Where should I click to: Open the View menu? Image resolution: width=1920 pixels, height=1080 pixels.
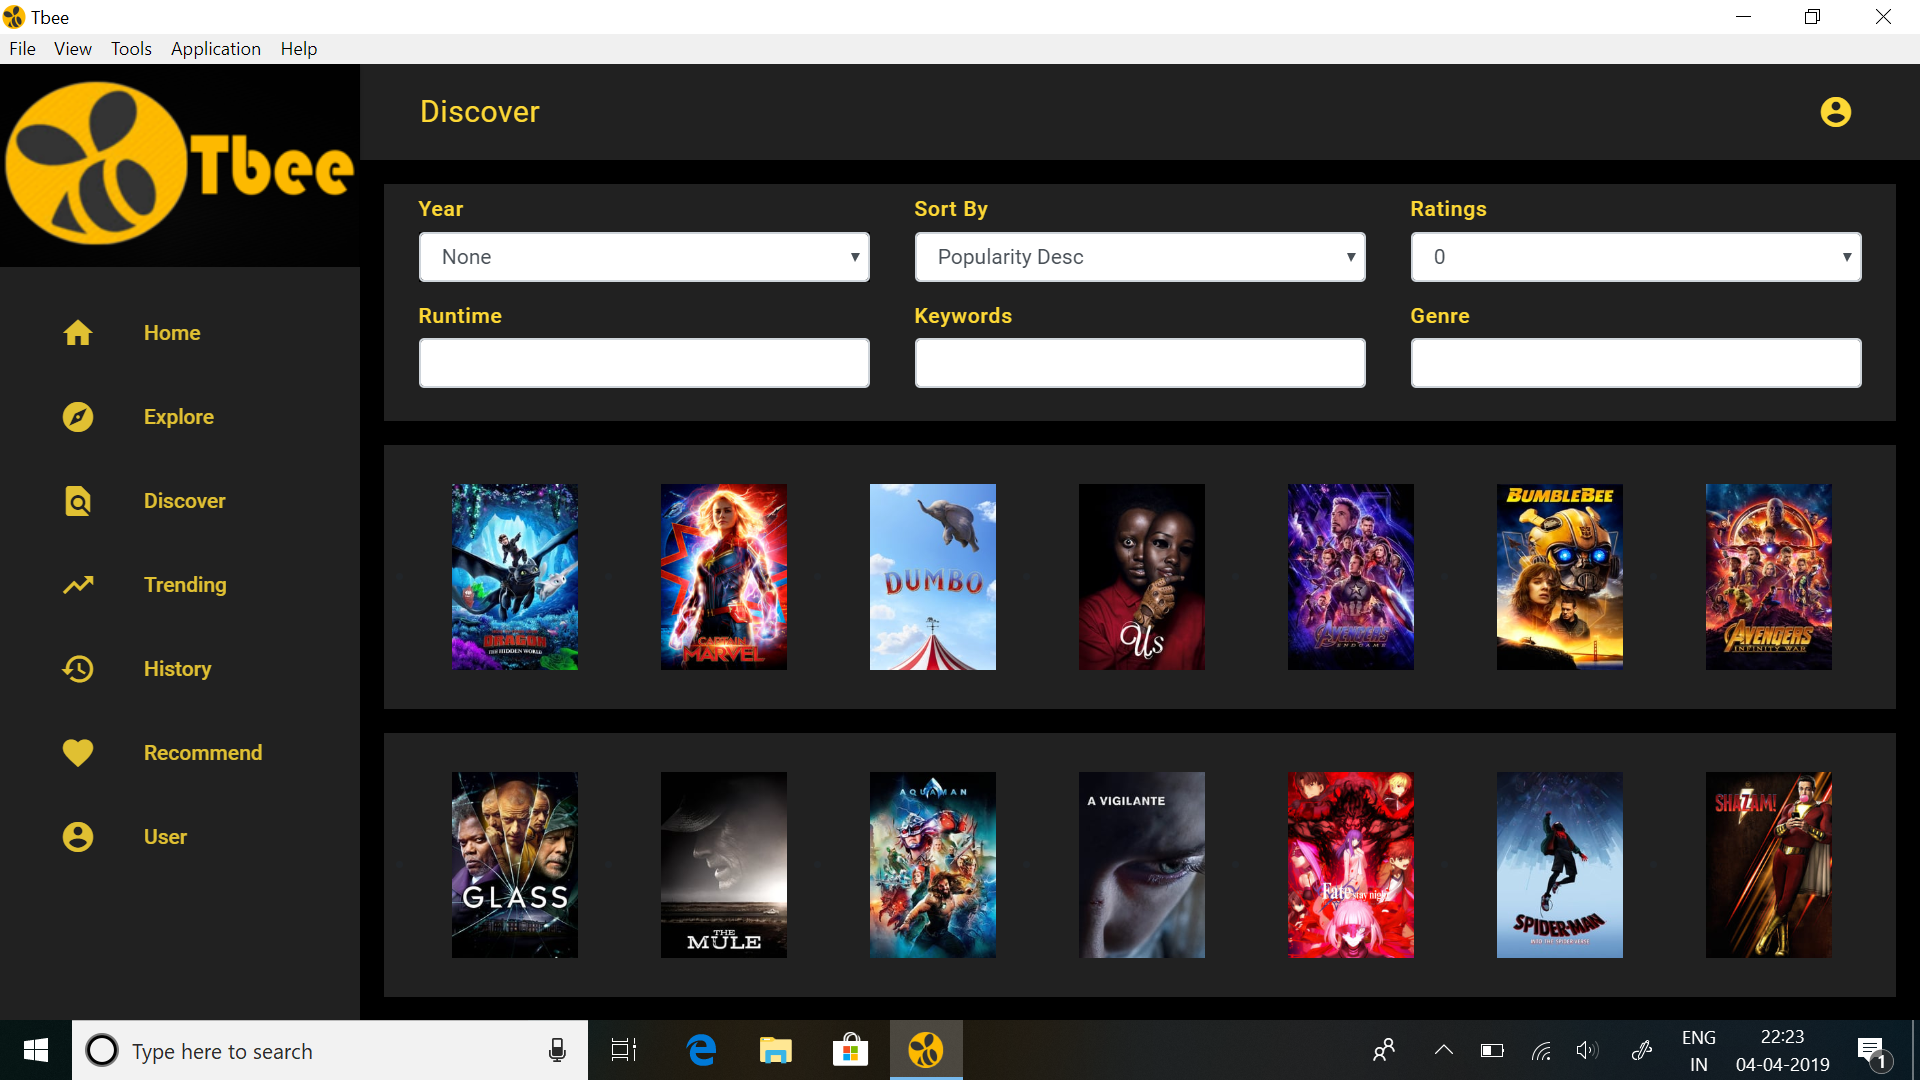pos(73,48)
